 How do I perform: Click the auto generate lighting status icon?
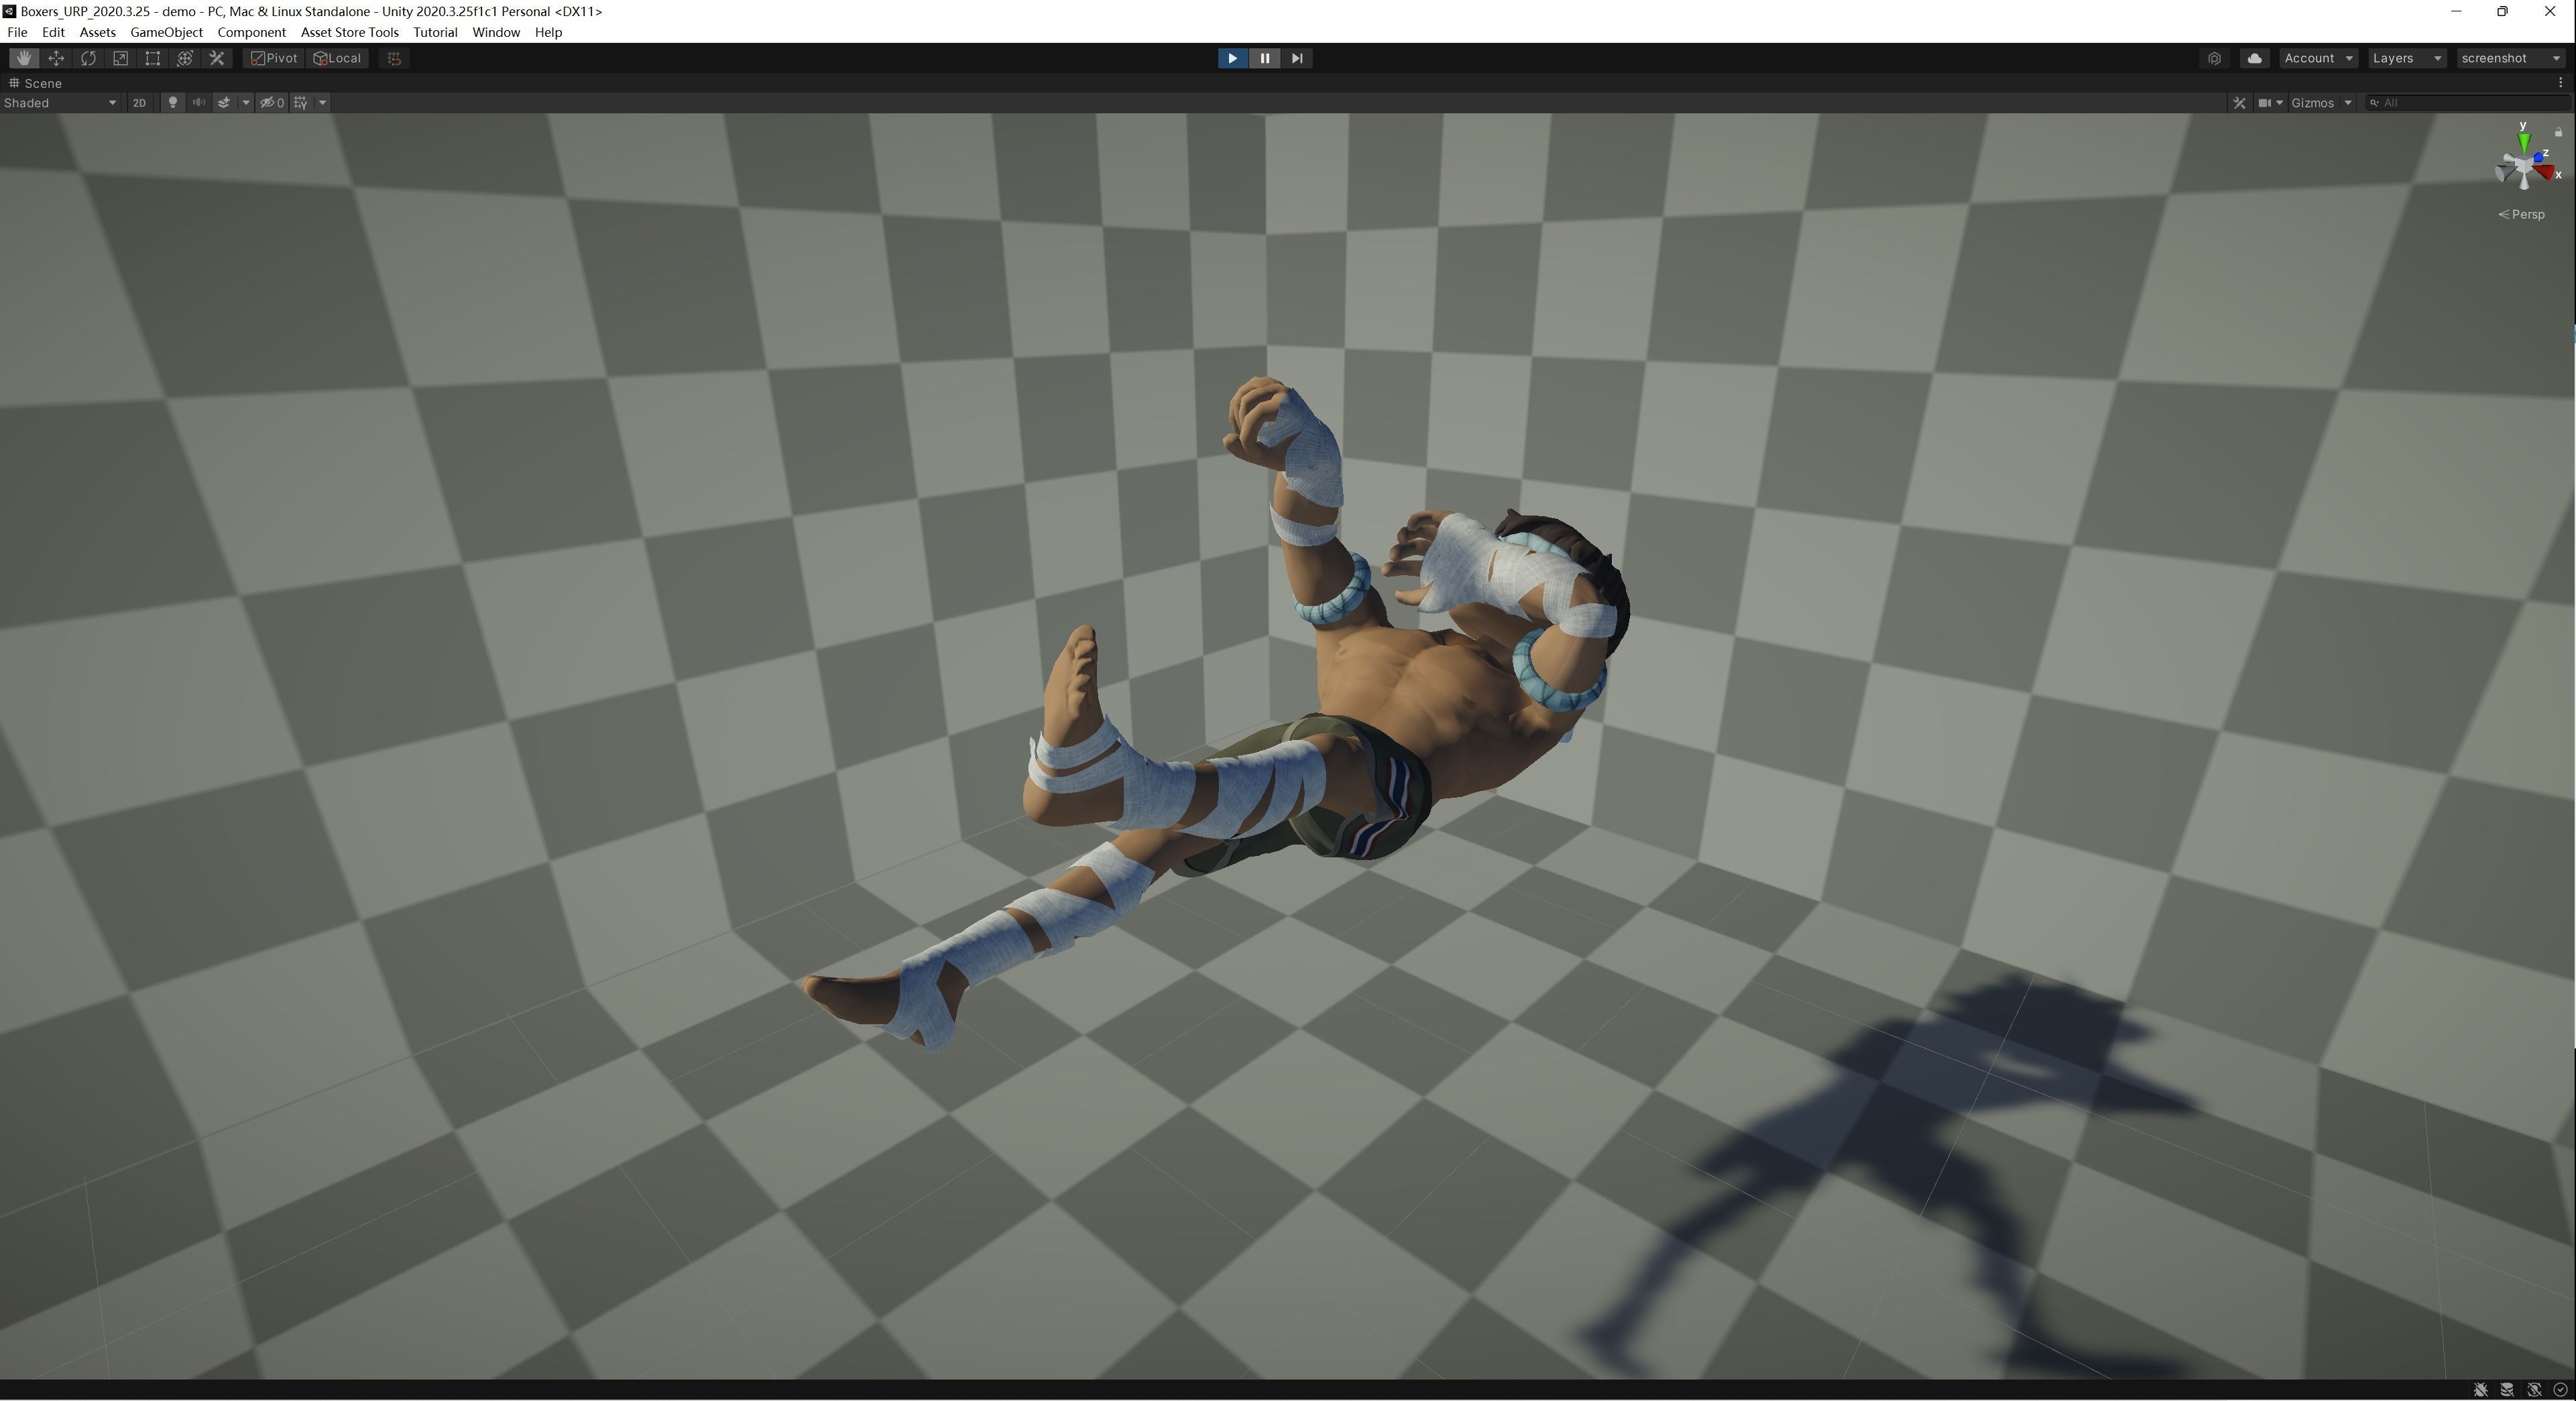click(x=2534, y=1390)
